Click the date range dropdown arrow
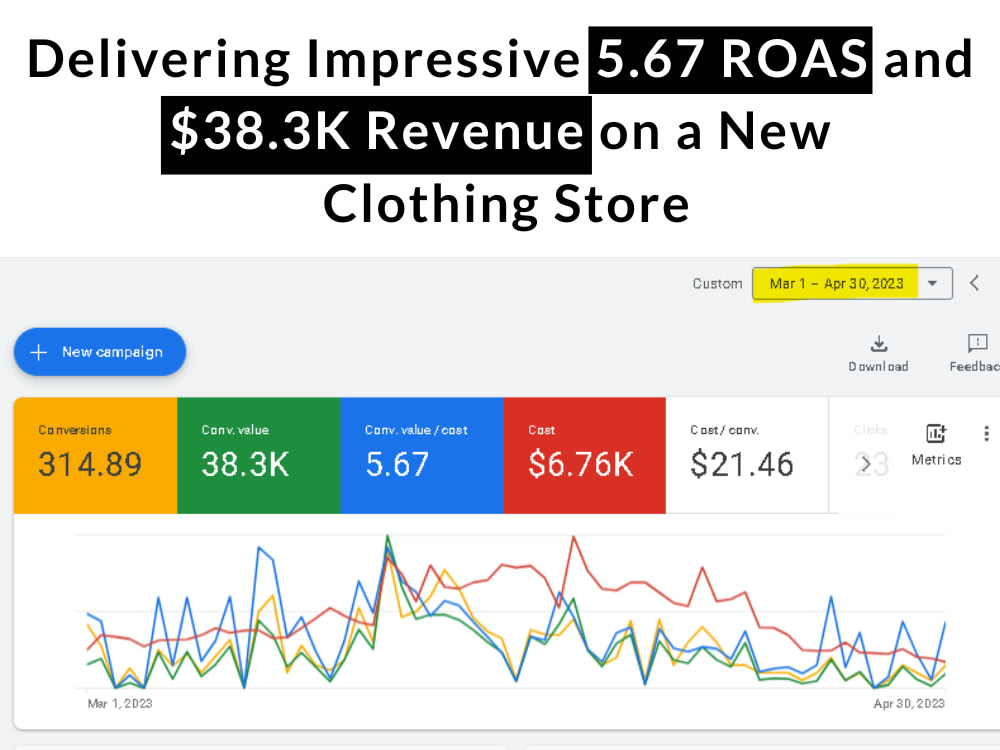Viewport: 1000px width, 750px height. point(932,283)
